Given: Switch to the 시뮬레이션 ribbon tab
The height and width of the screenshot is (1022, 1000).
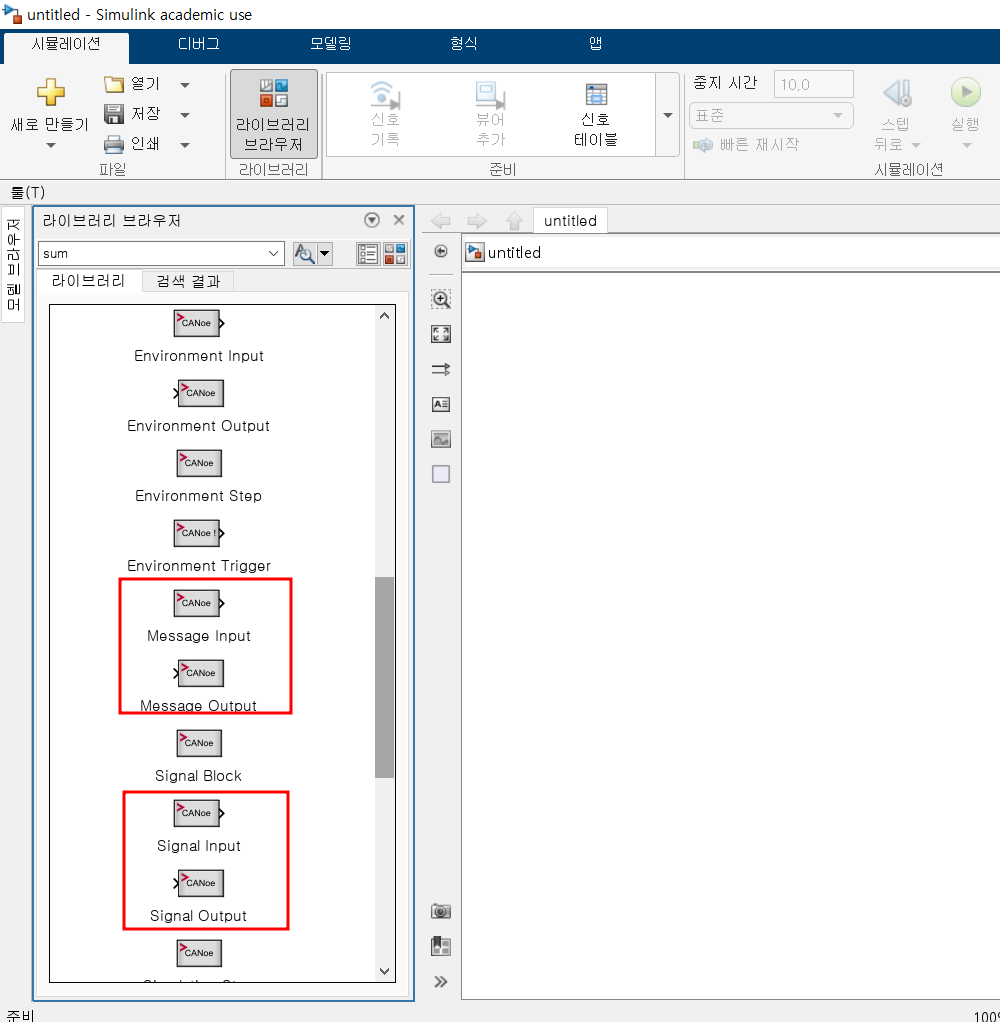Looking at the screenshot, I should pos(66,44).
